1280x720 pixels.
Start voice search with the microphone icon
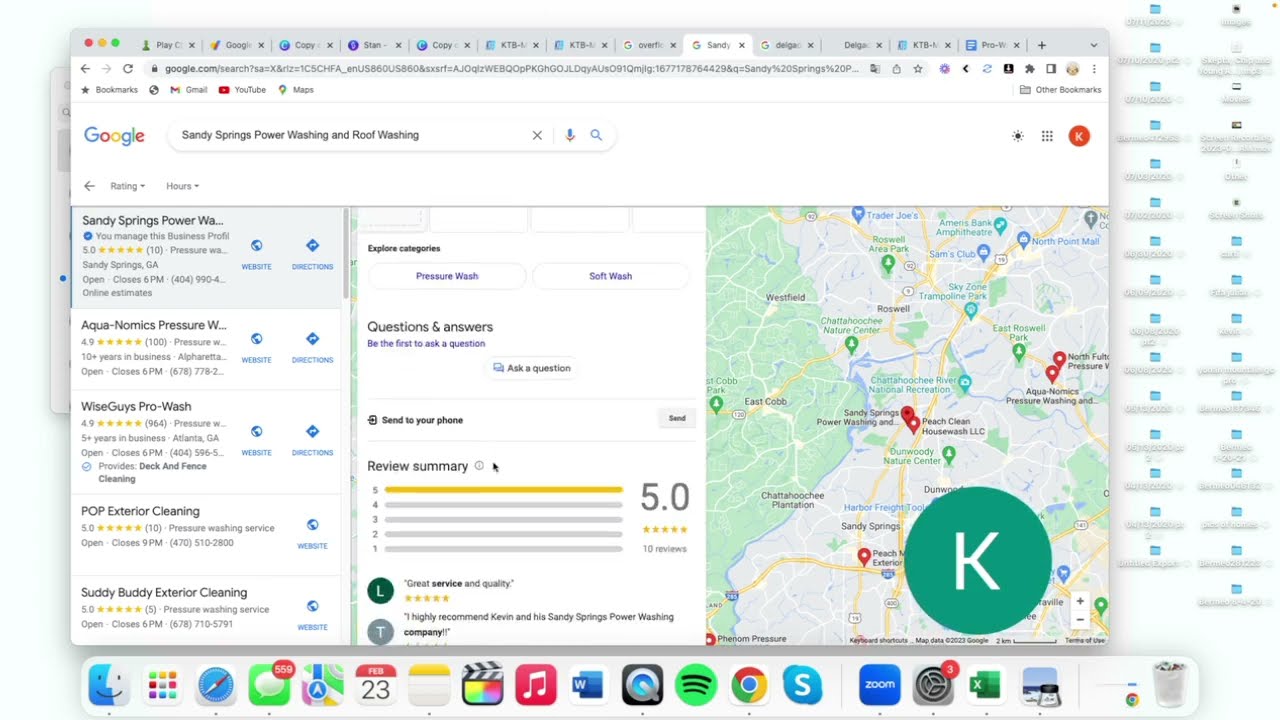[x=570, y=135]
